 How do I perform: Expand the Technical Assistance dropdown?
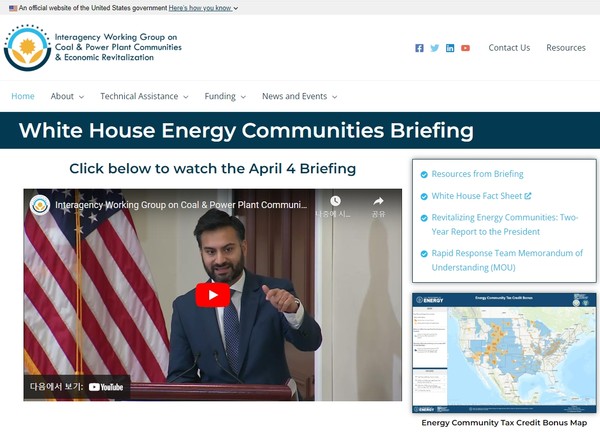tap(144, 97)
